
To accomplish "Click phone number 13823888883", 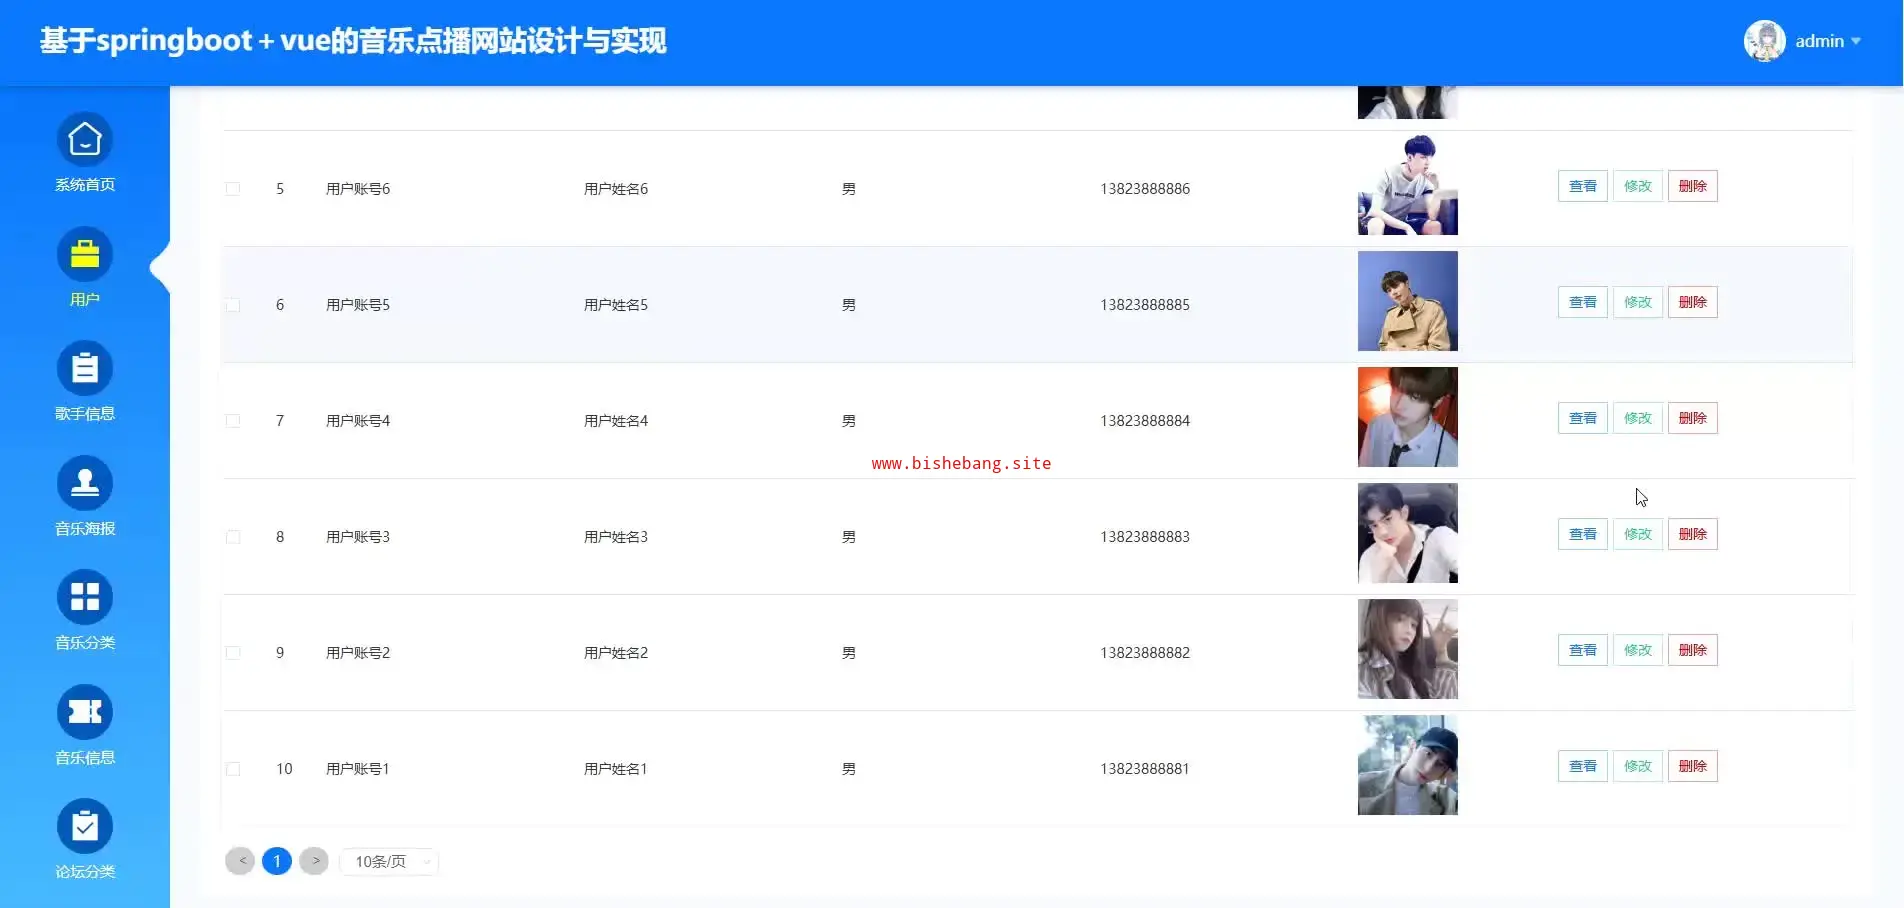I will (x=1145, y=537).
